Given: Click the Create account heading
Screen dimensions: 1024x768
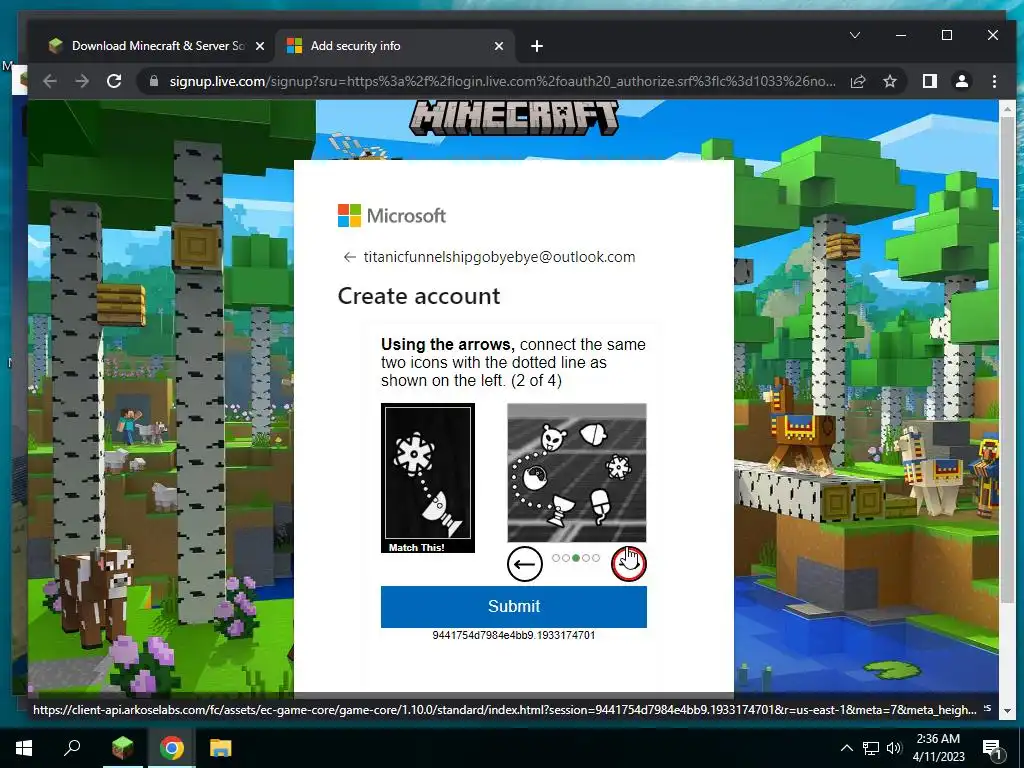Looking at the screenshot, I should click(x=419, y=296).
